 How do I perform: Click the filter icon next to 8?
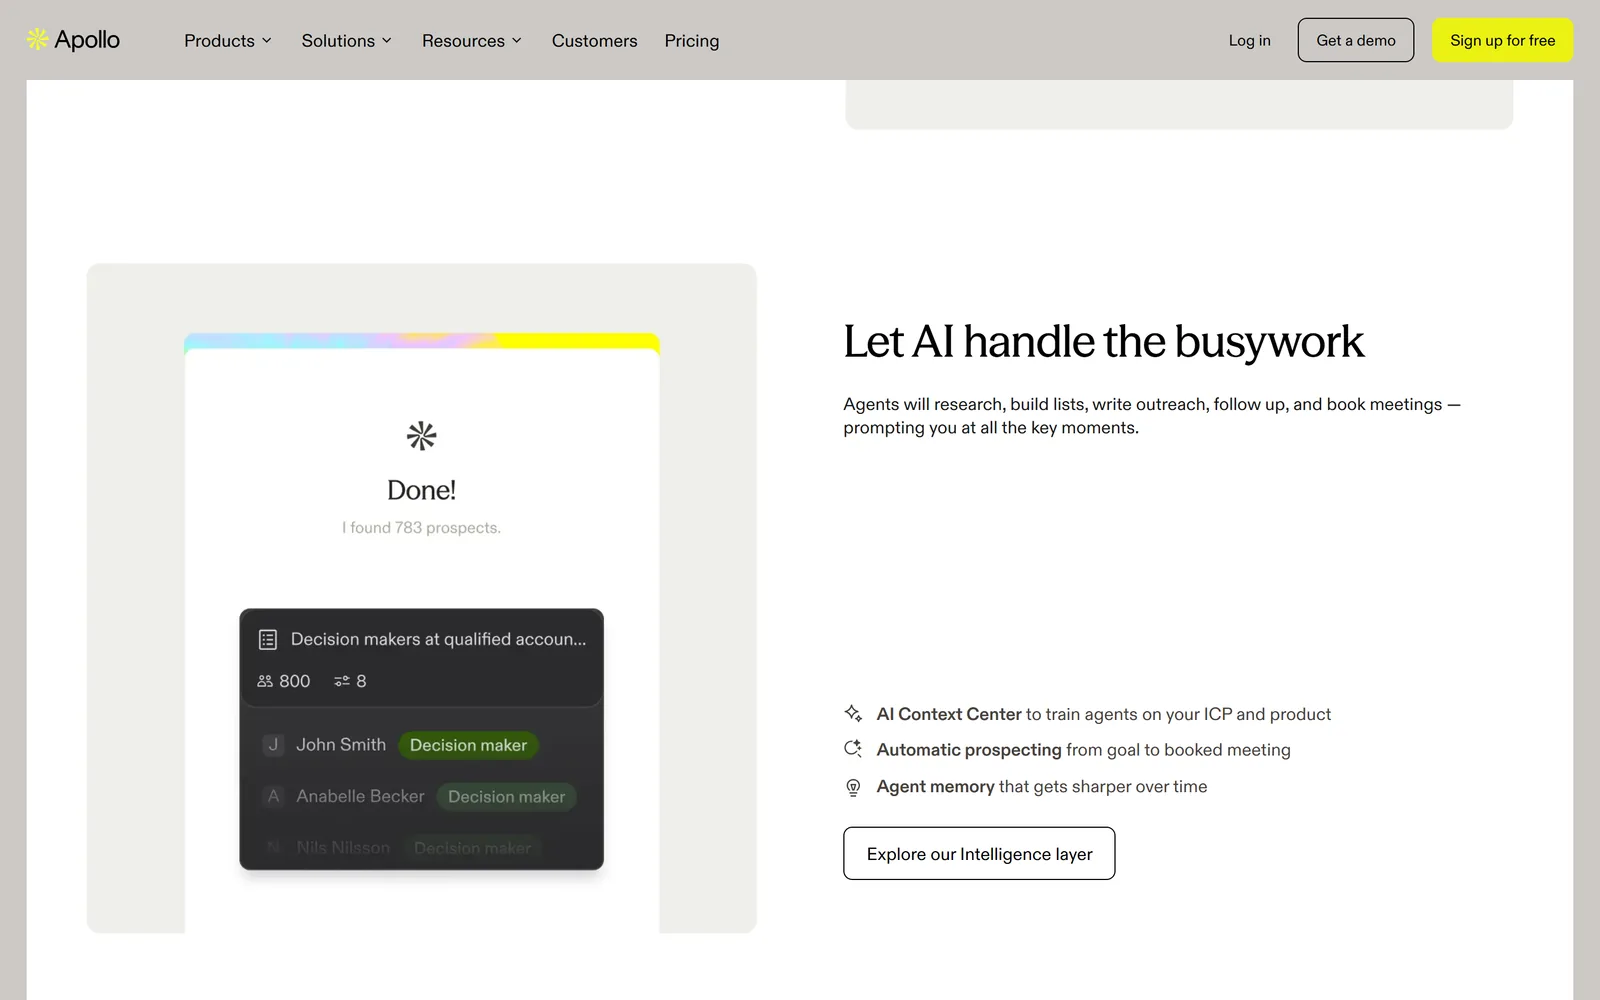pos(342,681)
